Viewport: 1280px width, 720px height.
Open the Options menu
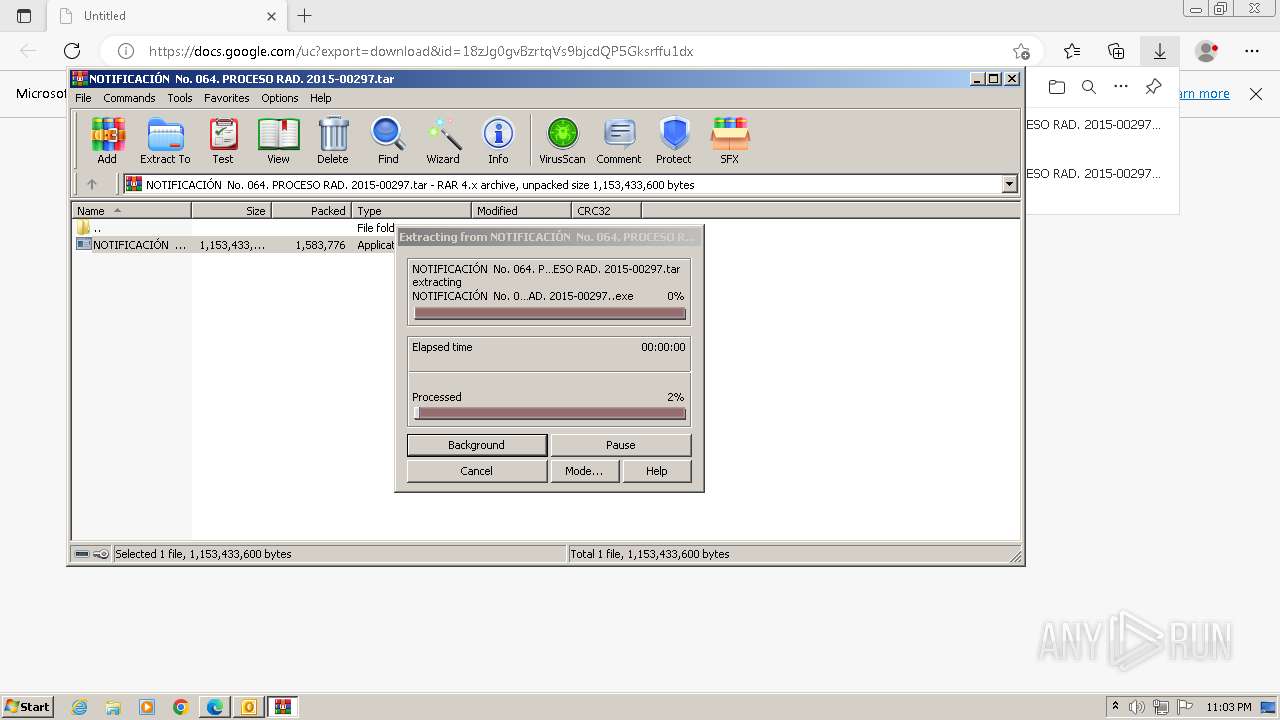[280, 98]
